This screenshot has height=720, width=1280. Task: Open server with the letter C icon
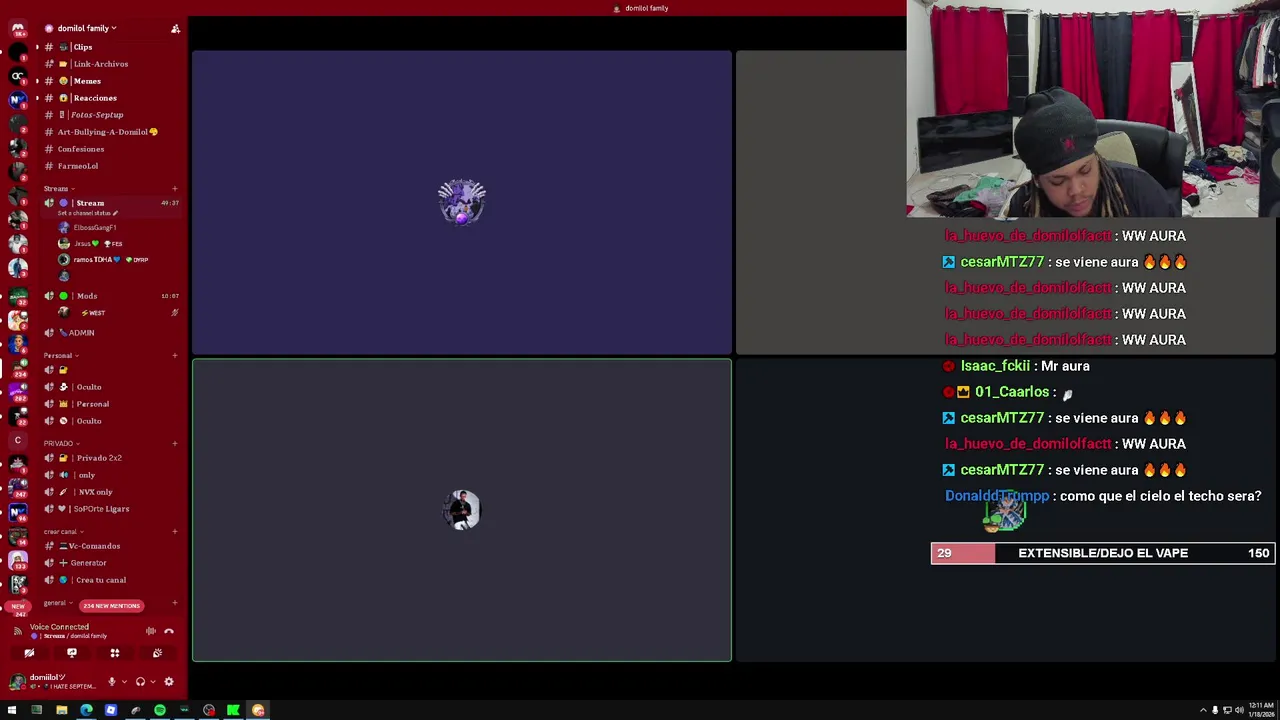pos(18,440)
